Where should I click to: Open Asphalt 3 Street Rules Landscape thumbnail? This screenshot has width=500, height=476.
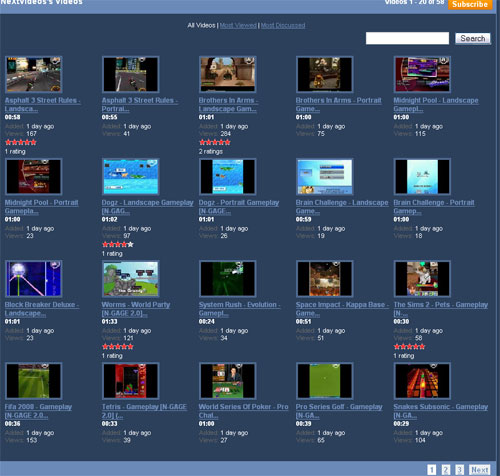(x=34, y=74)
